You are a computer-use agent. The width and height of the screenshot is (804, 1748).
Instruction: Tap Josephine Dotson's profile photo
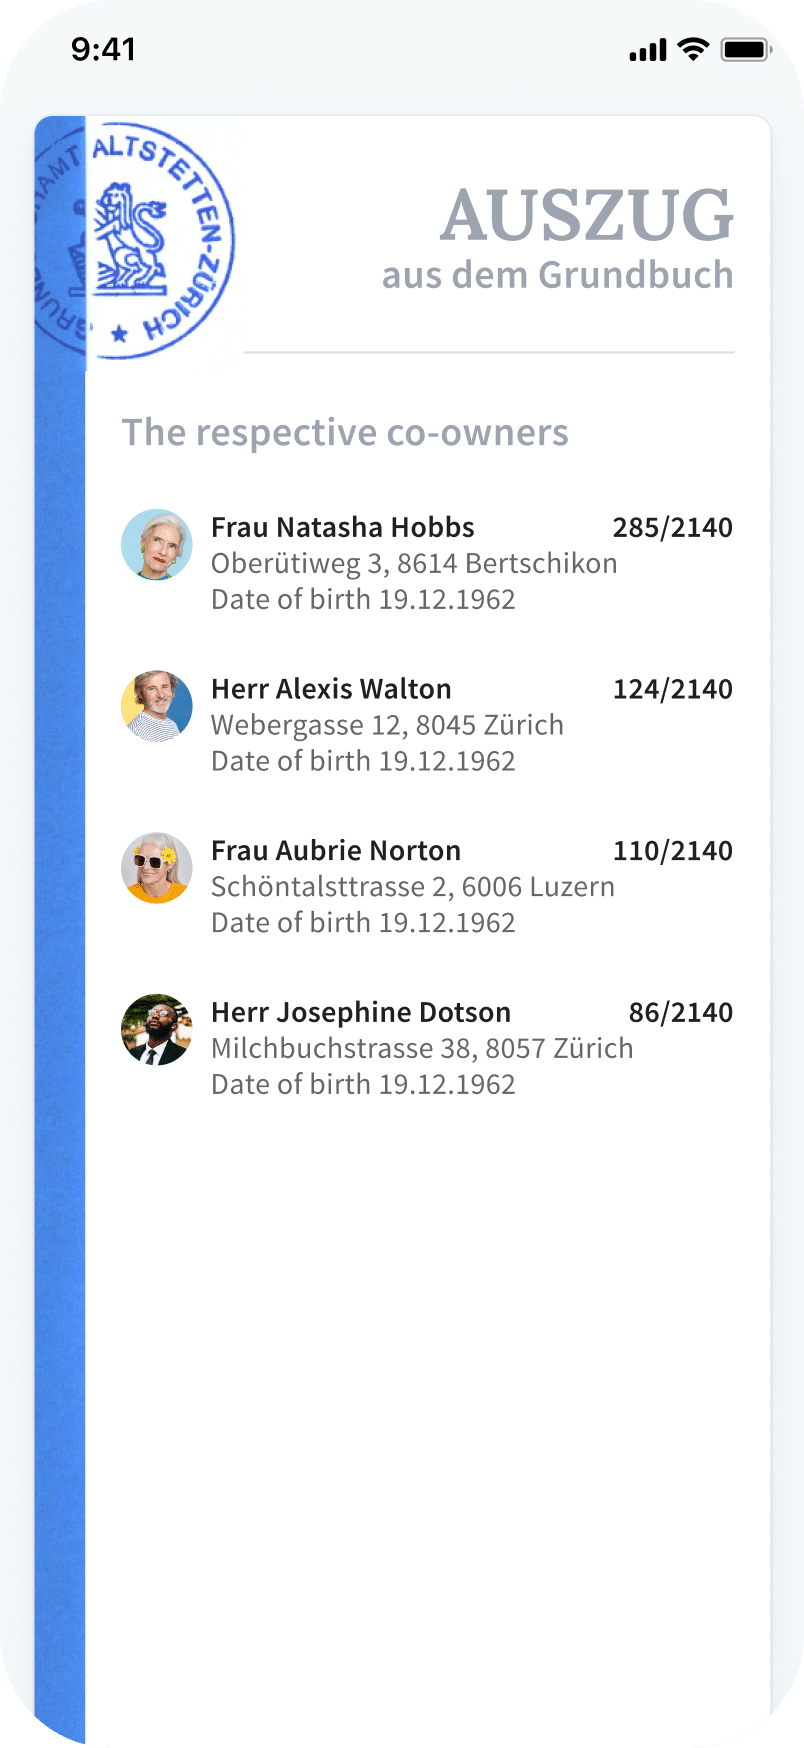pos(157,1030)
